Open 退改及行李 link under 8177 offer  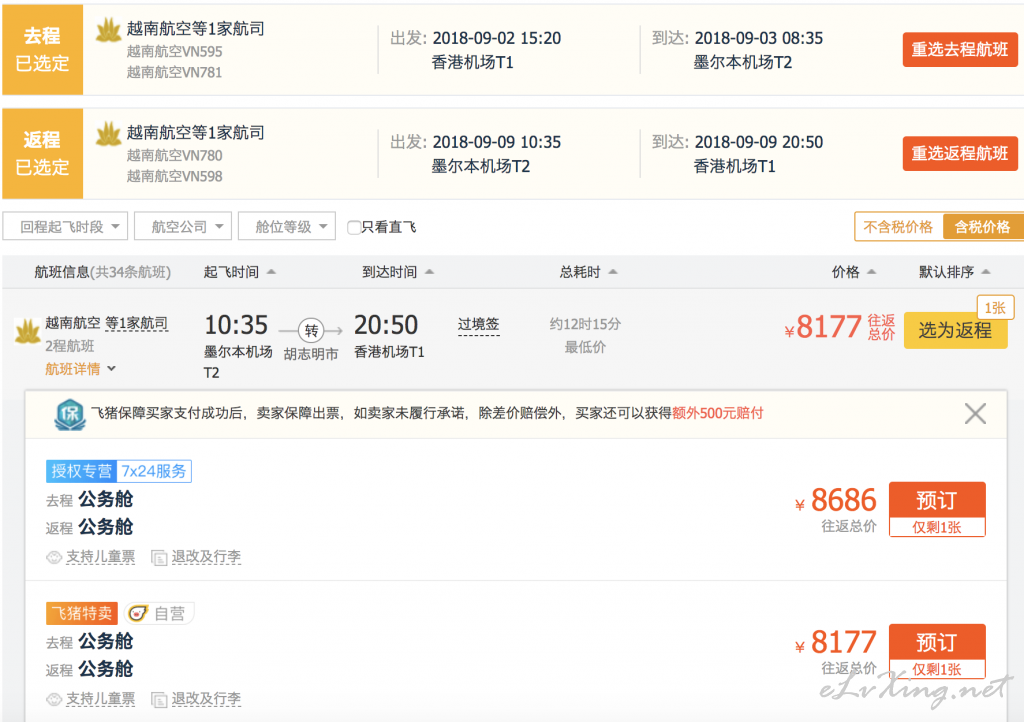click(x=206, y=699)
